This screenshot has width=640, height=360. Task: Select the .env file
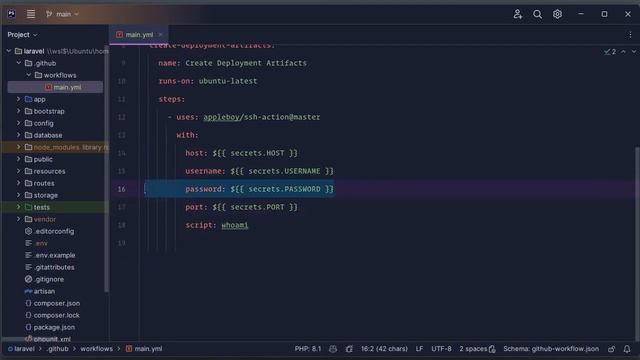point(36,243)
